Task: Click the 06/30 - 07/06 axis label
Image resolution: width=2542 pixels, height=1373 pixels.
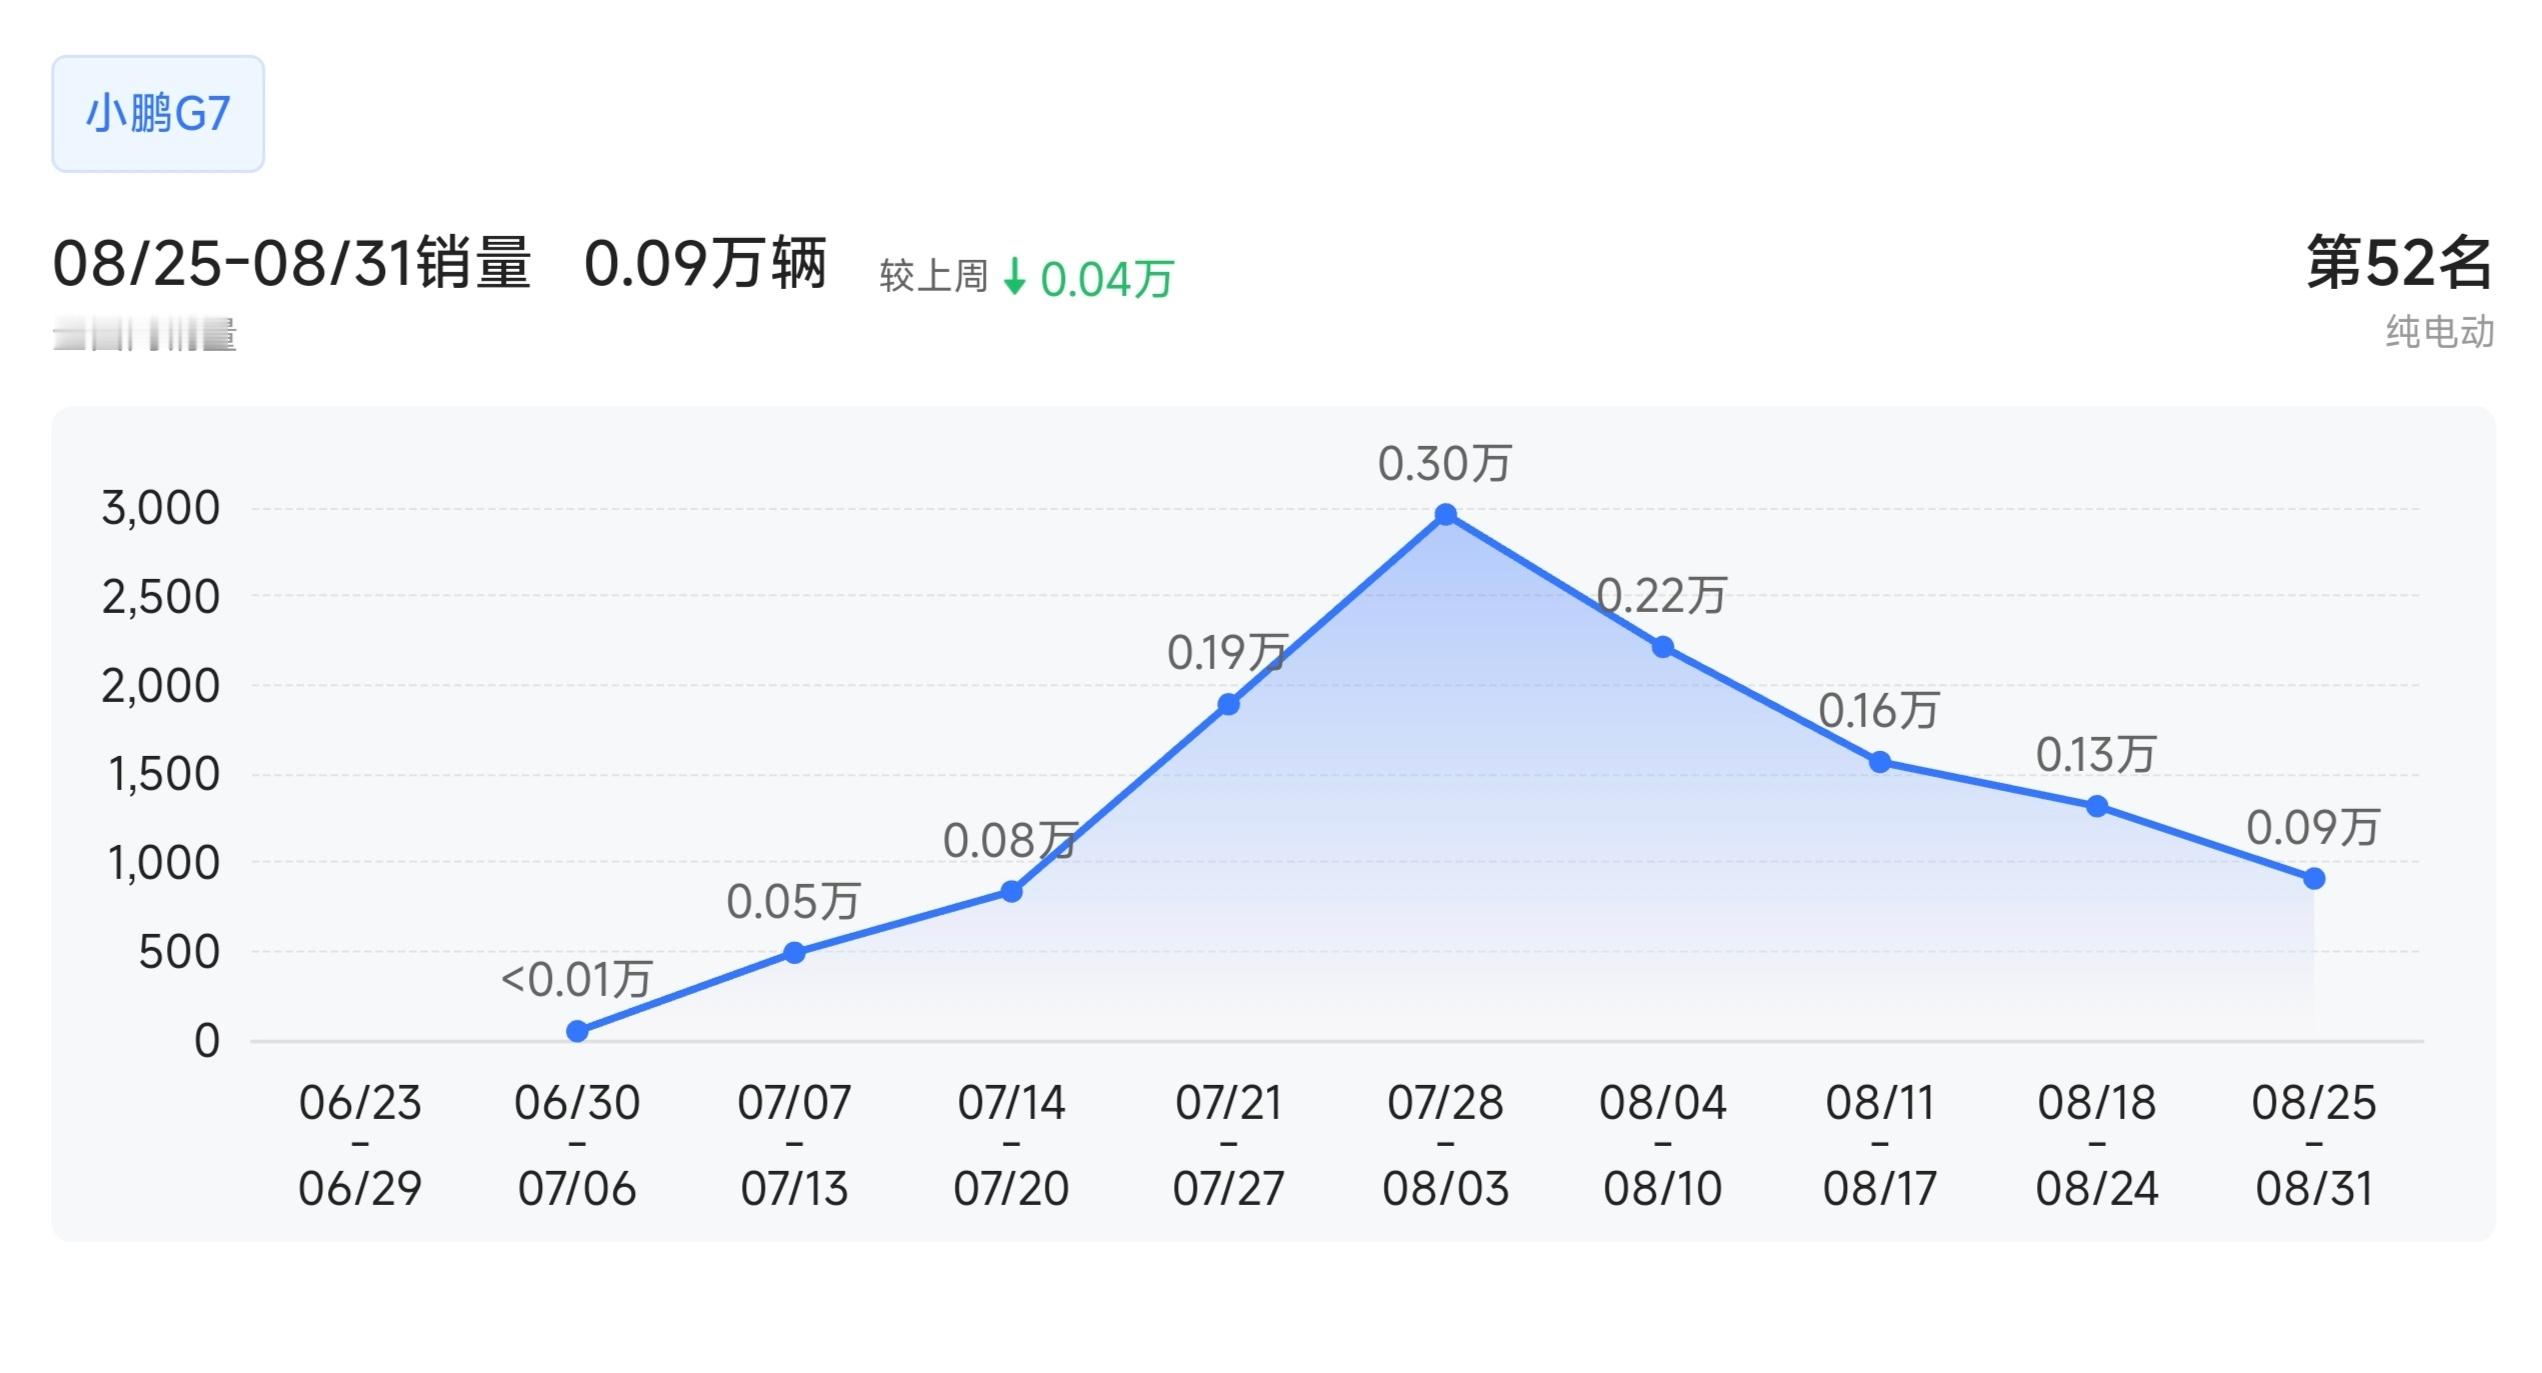Action: [577, 1145]
